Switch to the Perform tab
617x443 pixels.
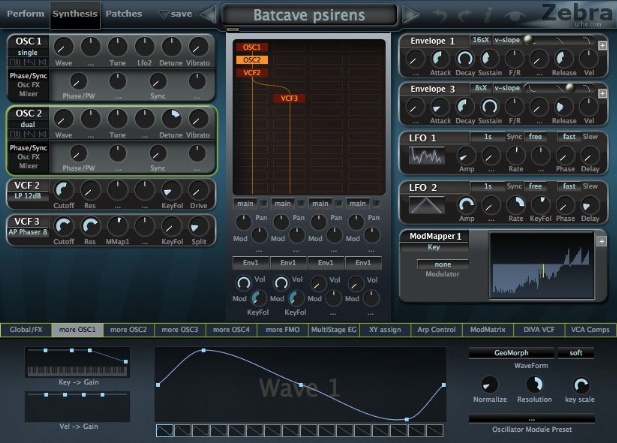click(25, 14)
